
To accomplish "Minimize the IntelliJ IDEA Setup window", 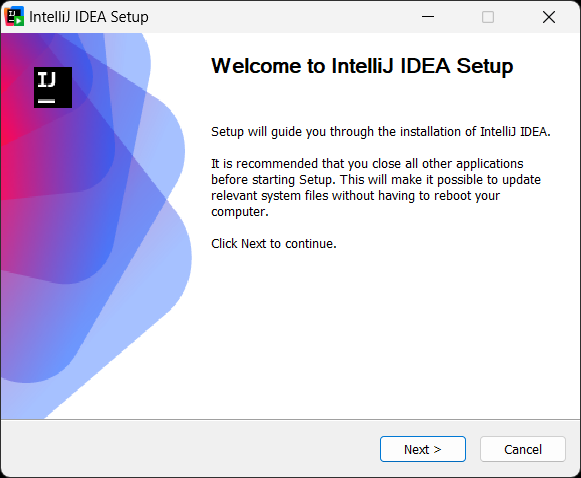I will tap(428, 17).
